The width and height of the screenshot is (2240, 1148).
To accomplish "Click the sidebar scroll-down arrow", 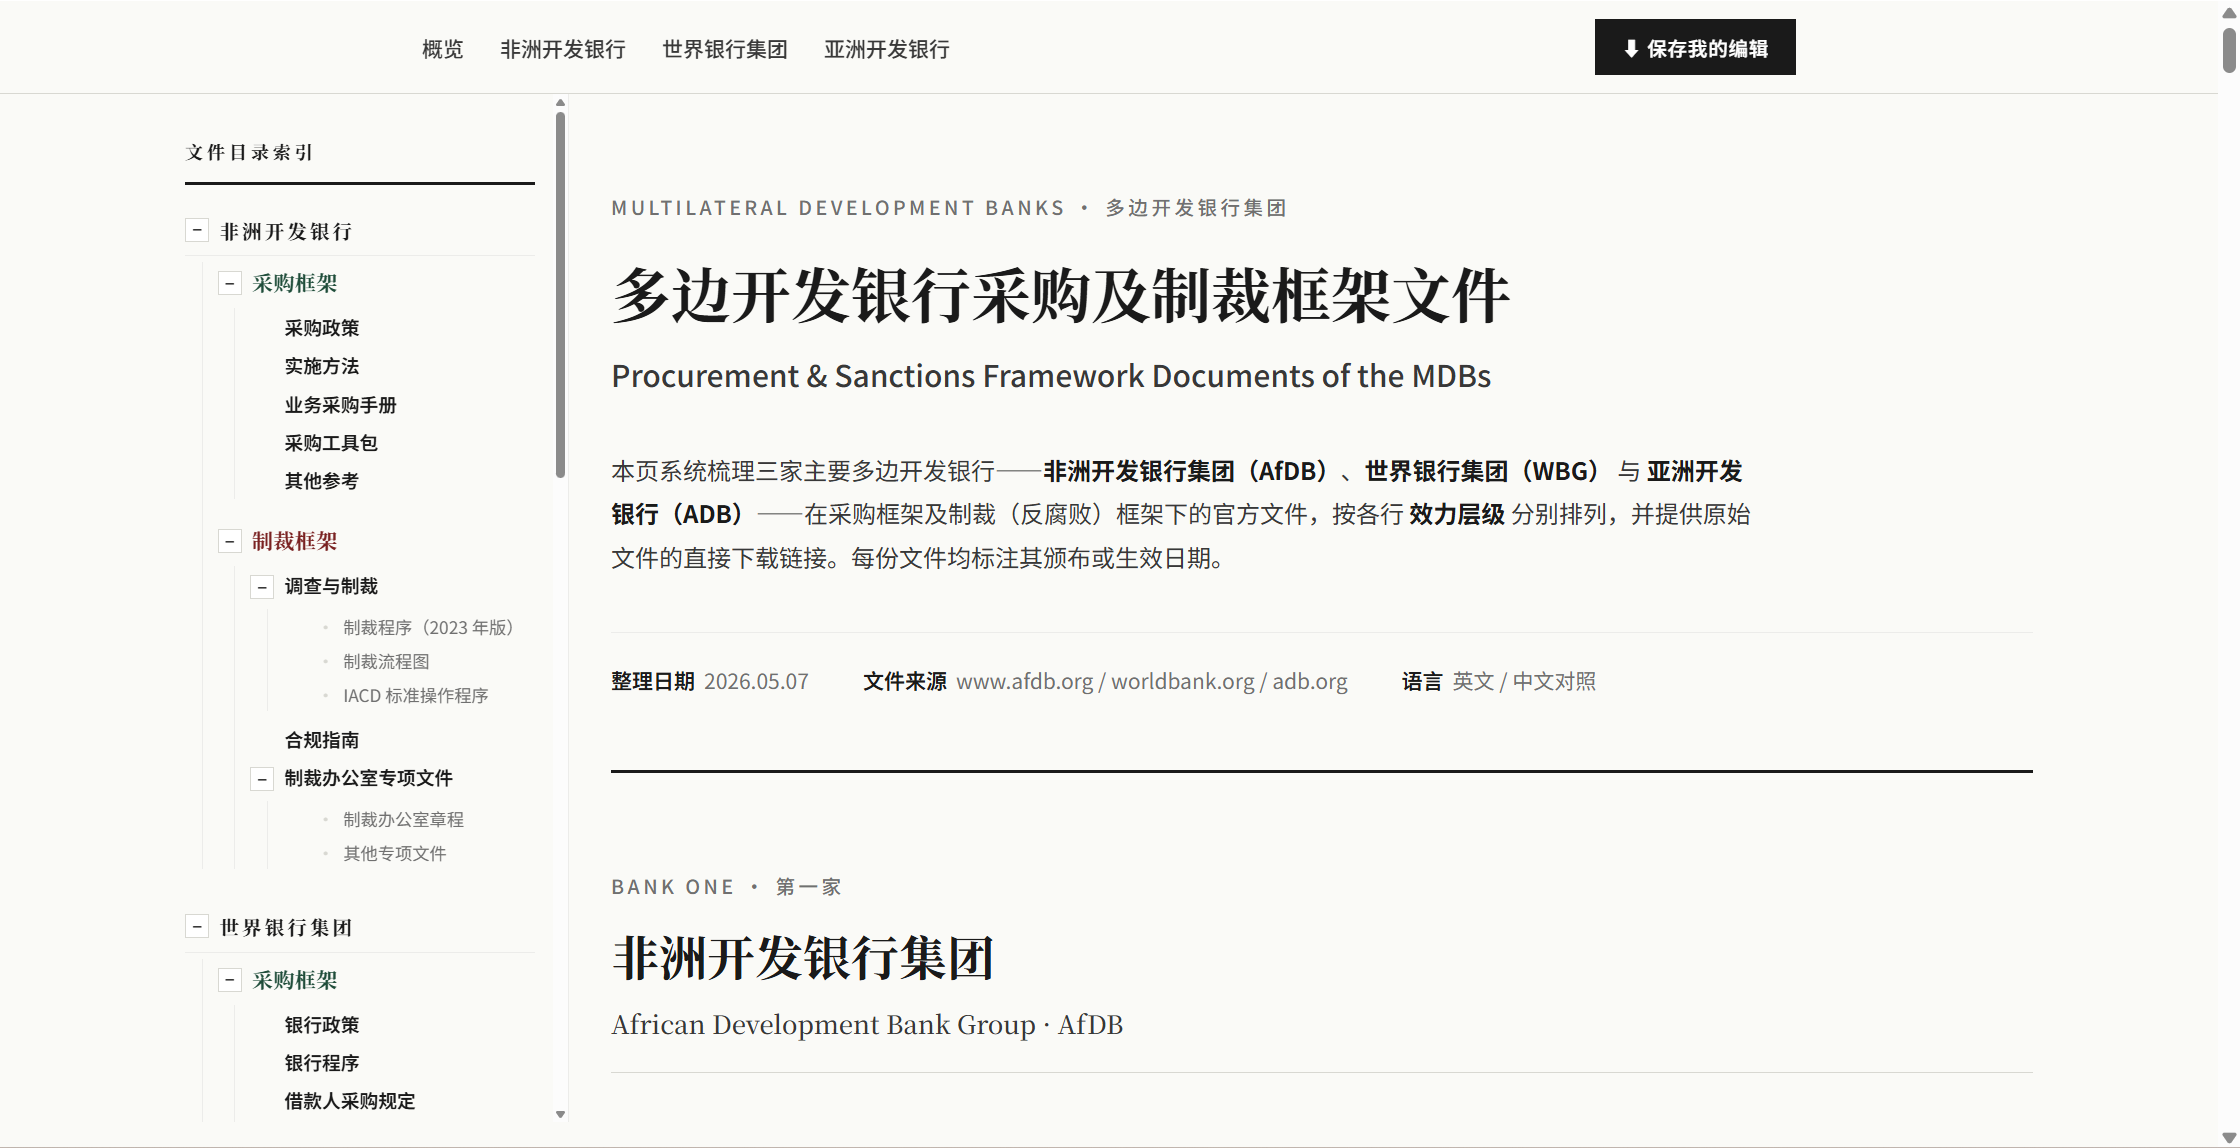I will pyautogui.click(x=560, y=1114).
